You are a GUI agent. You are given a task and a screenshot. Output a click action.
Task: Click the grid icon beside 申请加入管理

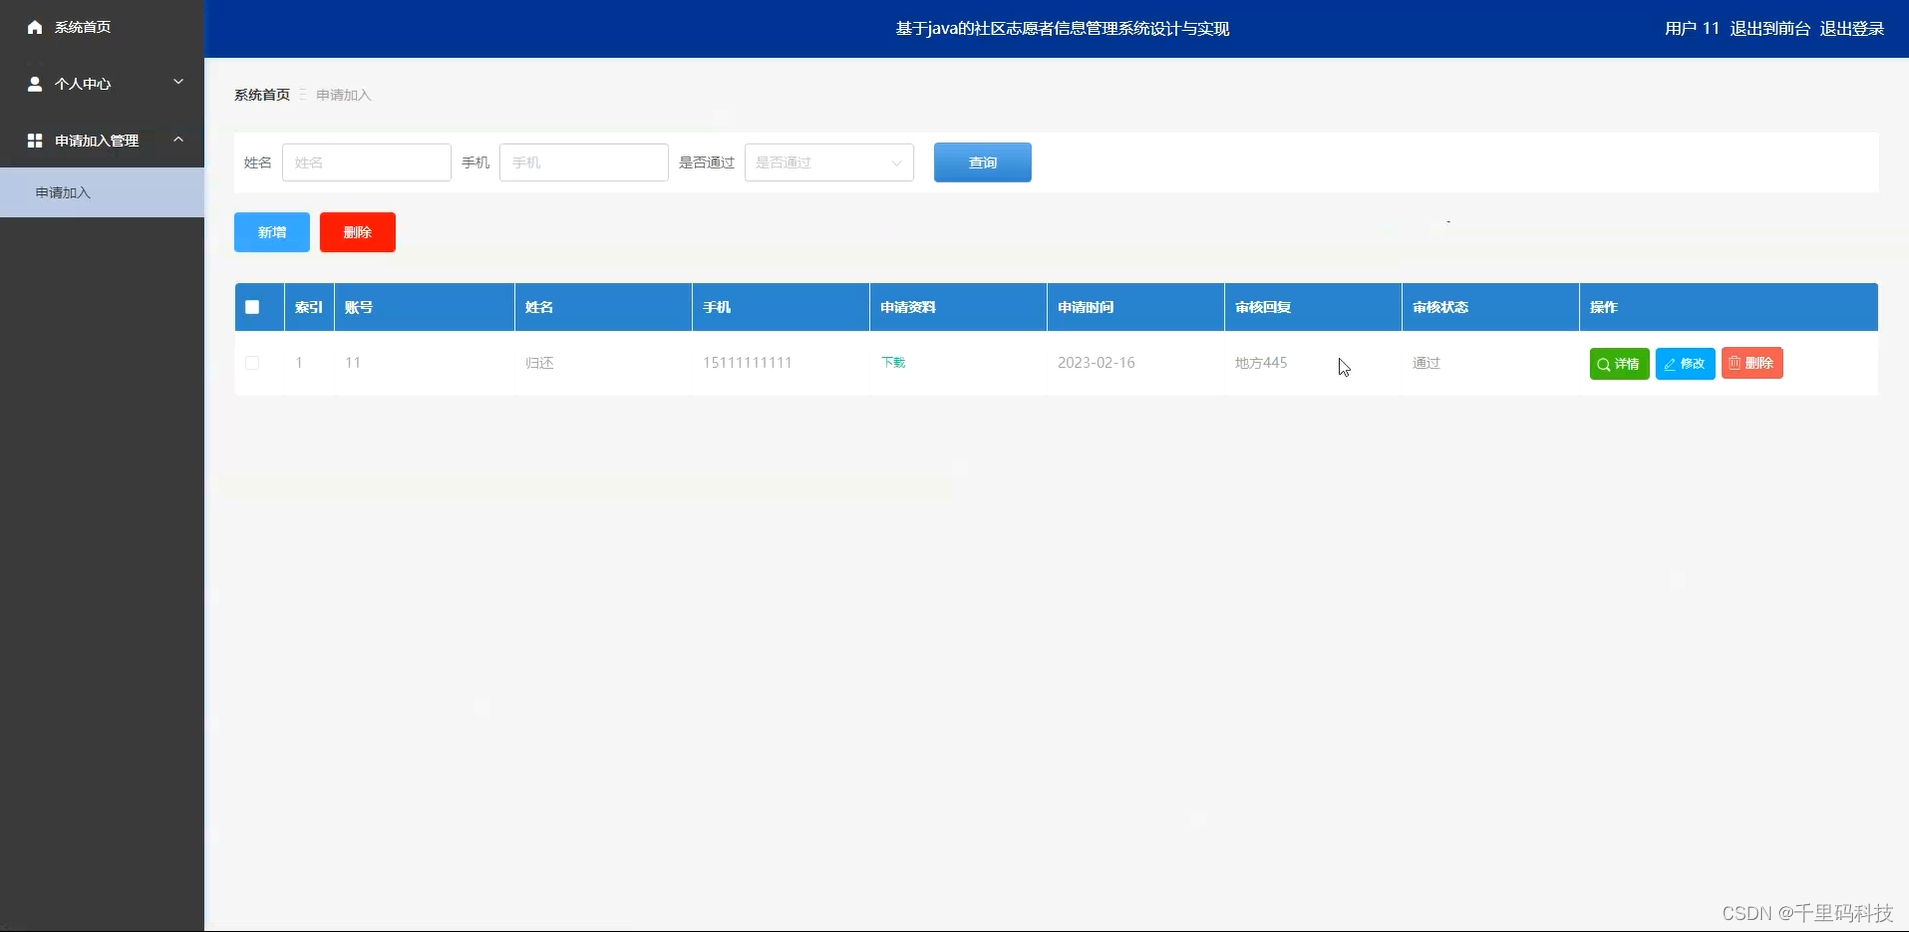33,140
